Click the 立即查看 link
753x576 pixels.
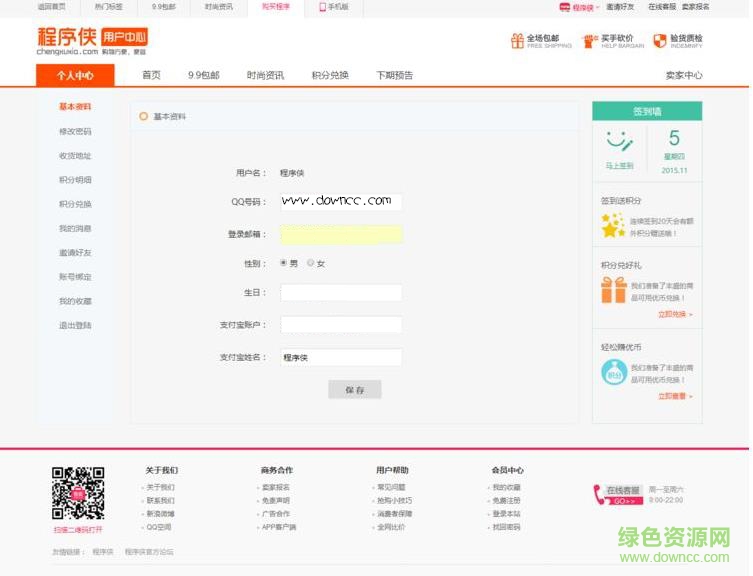(675, 396)
